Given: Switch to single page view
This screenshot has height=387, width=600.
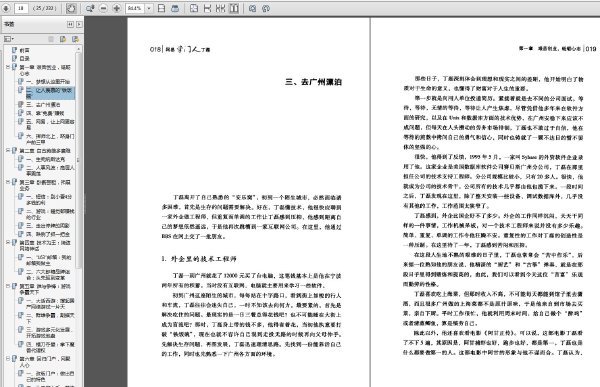Looking at the screenshot, I should click(x=194, y=8).
